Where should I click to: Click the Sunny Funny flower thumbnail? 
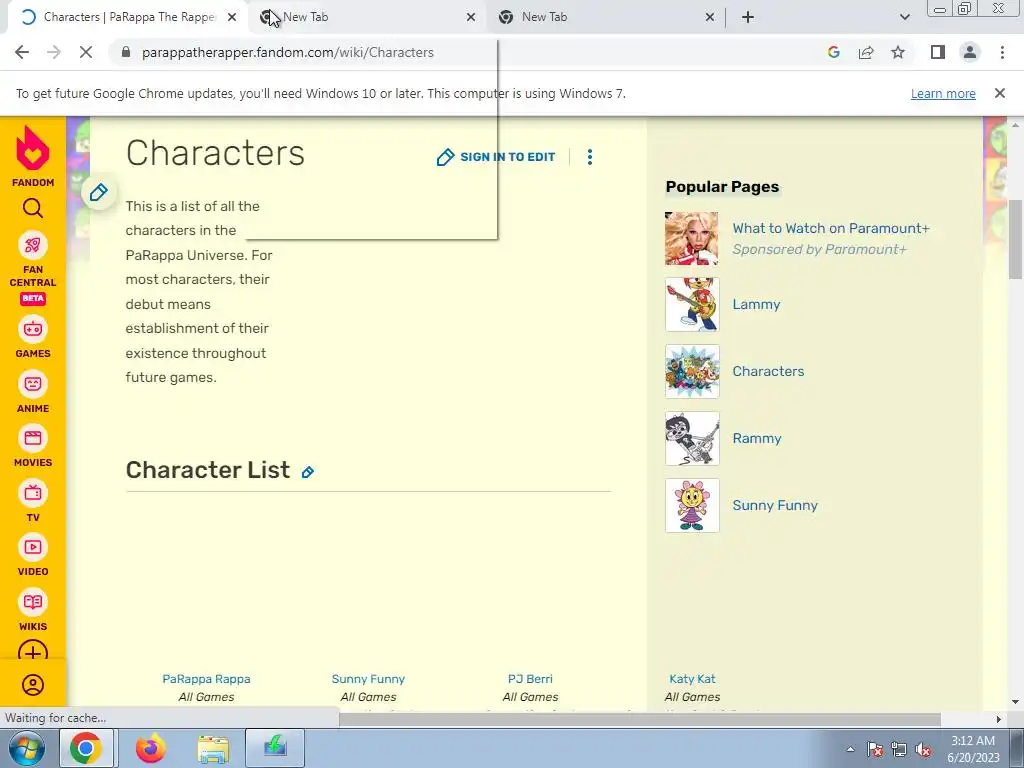pyautogui.click(x=692, y=505)
